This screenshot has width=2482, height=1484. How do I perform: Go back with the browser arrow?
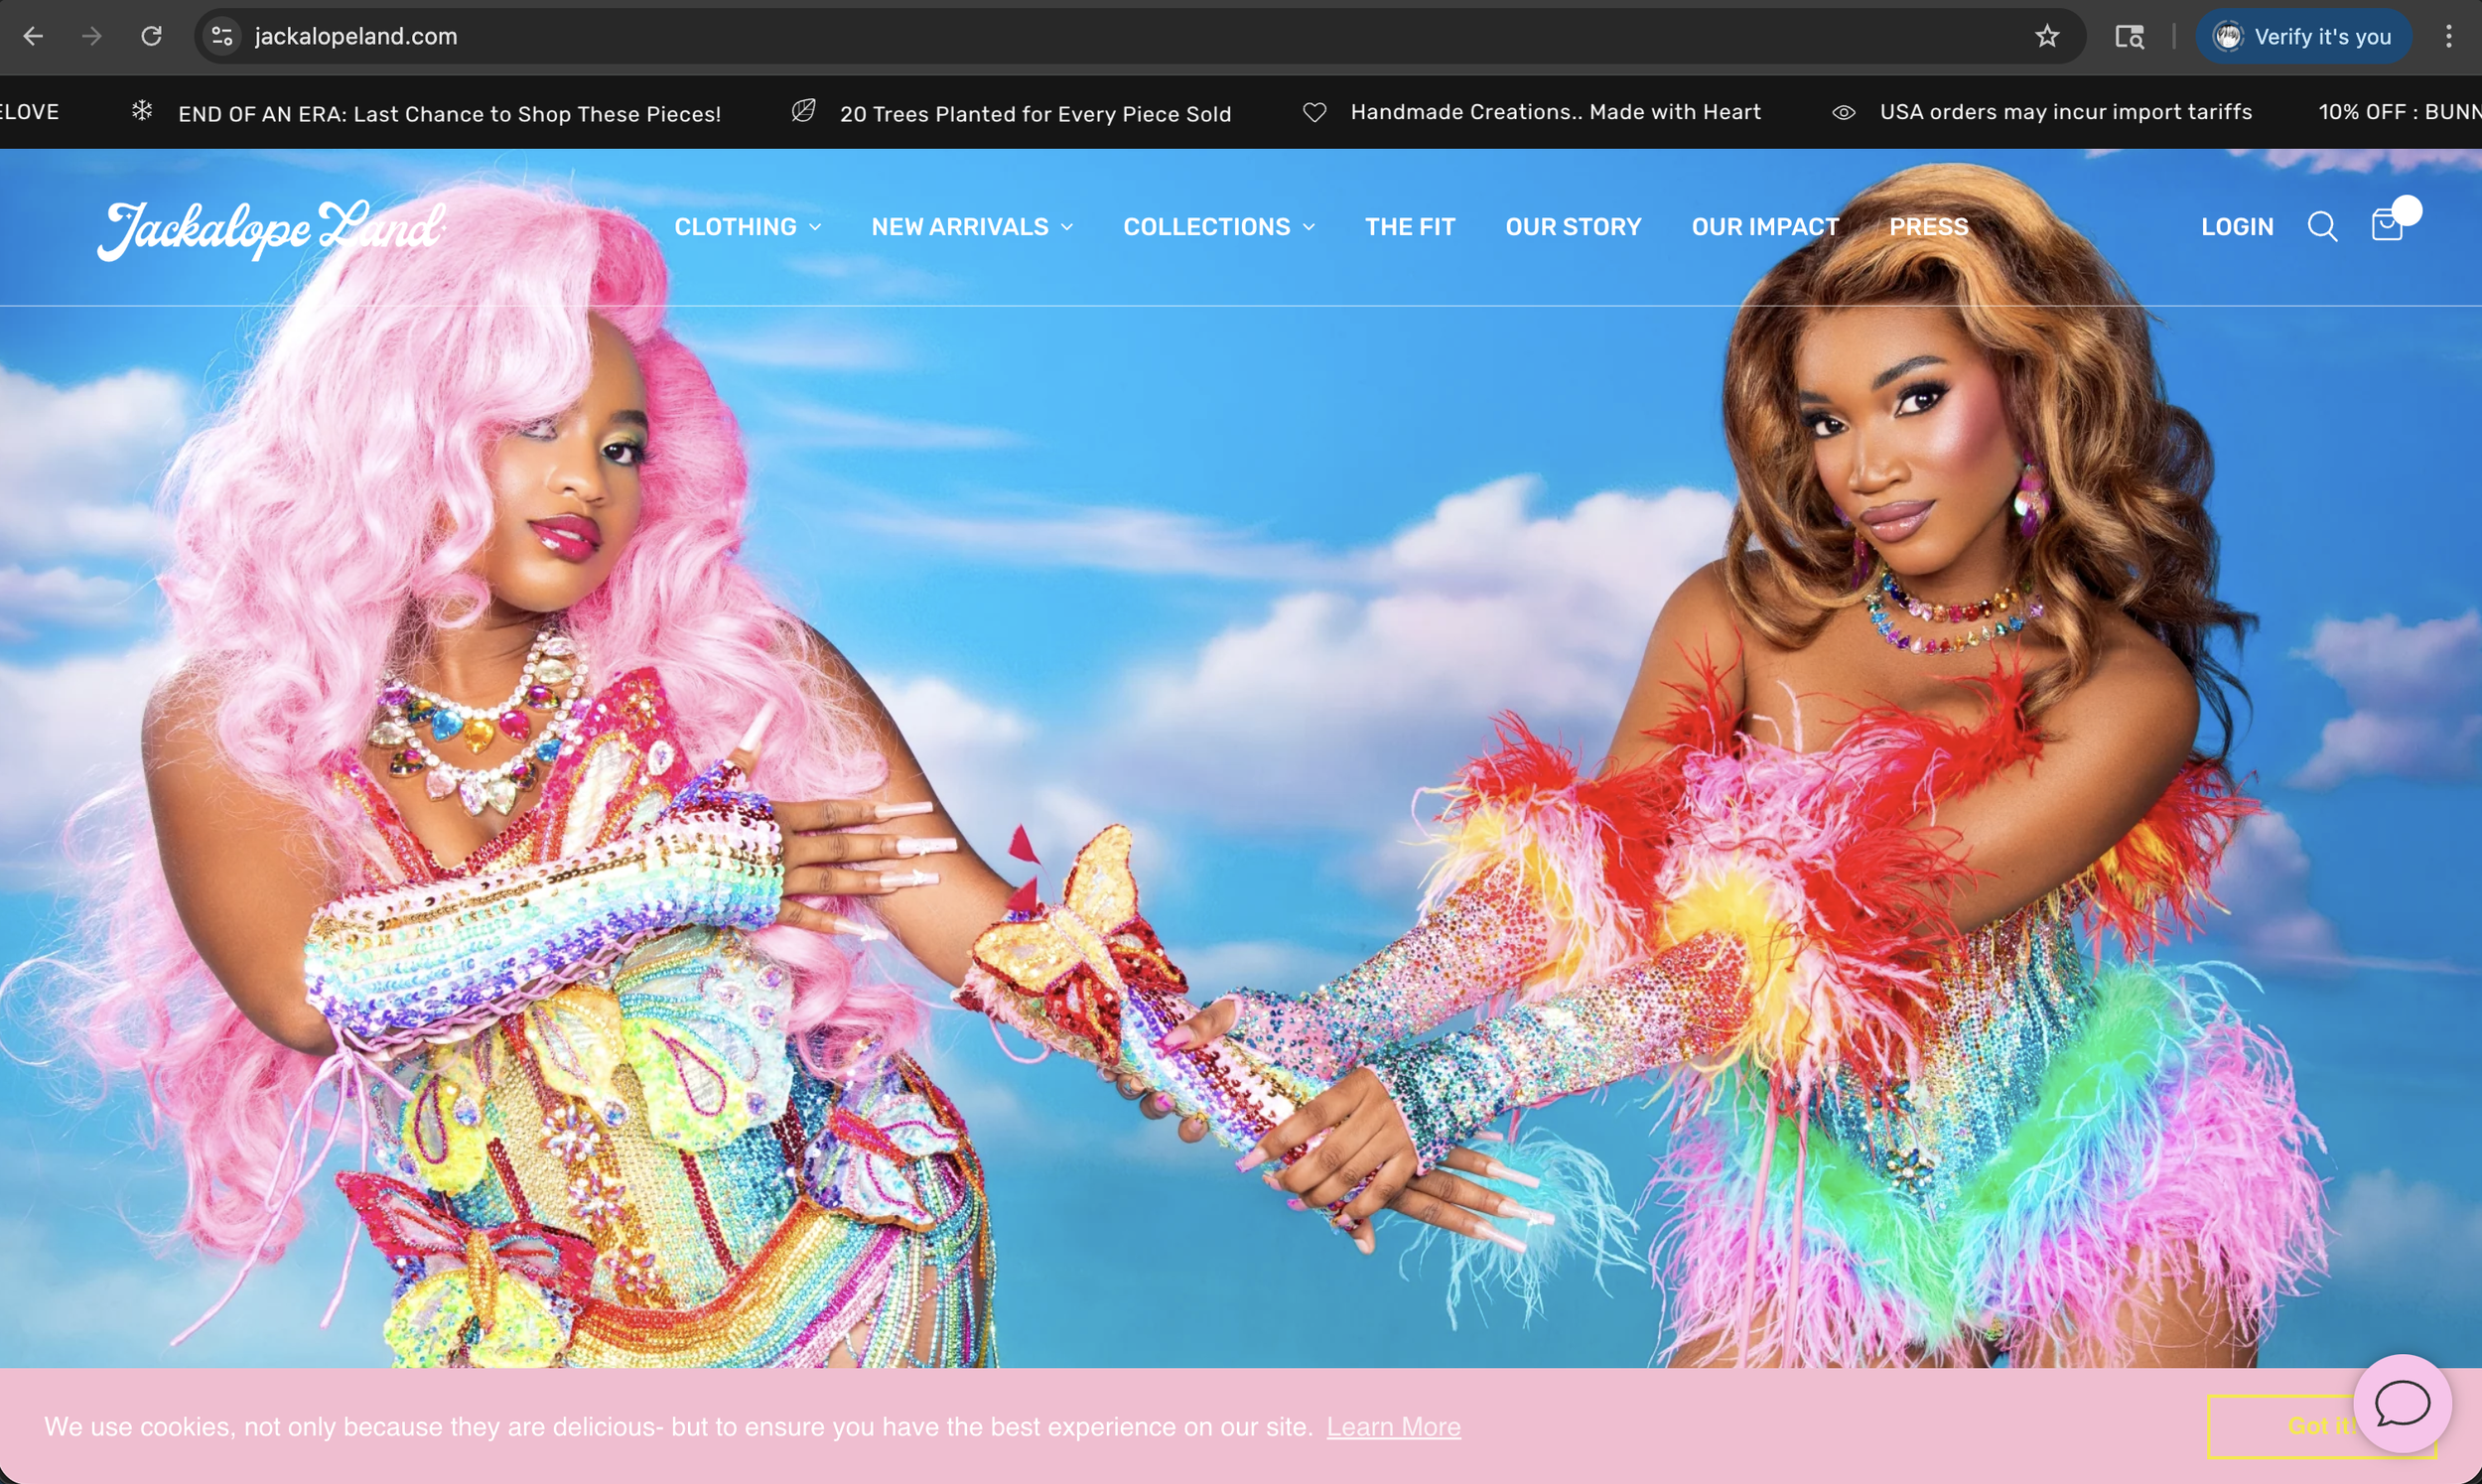click(x=33, y=37)
